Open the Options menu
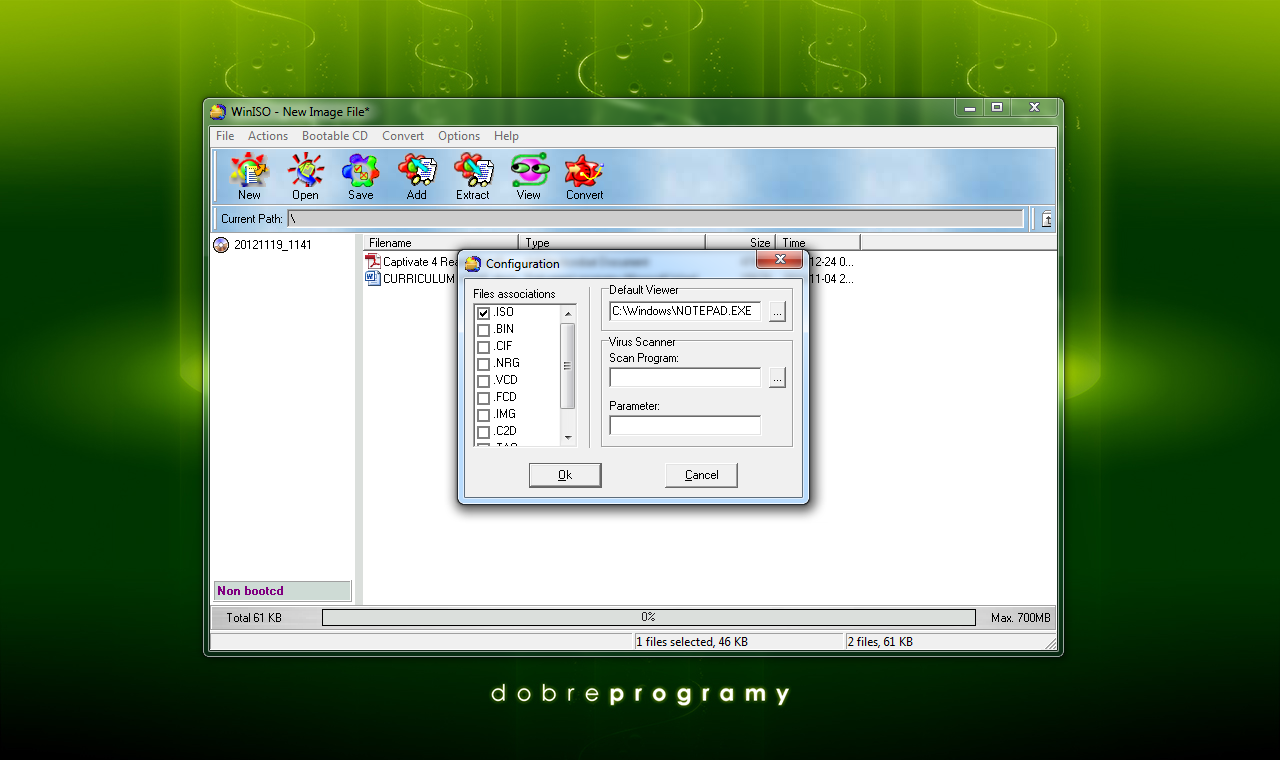Screen dimensions: 1280x760 pyautogui.click(x=458, y=136)
